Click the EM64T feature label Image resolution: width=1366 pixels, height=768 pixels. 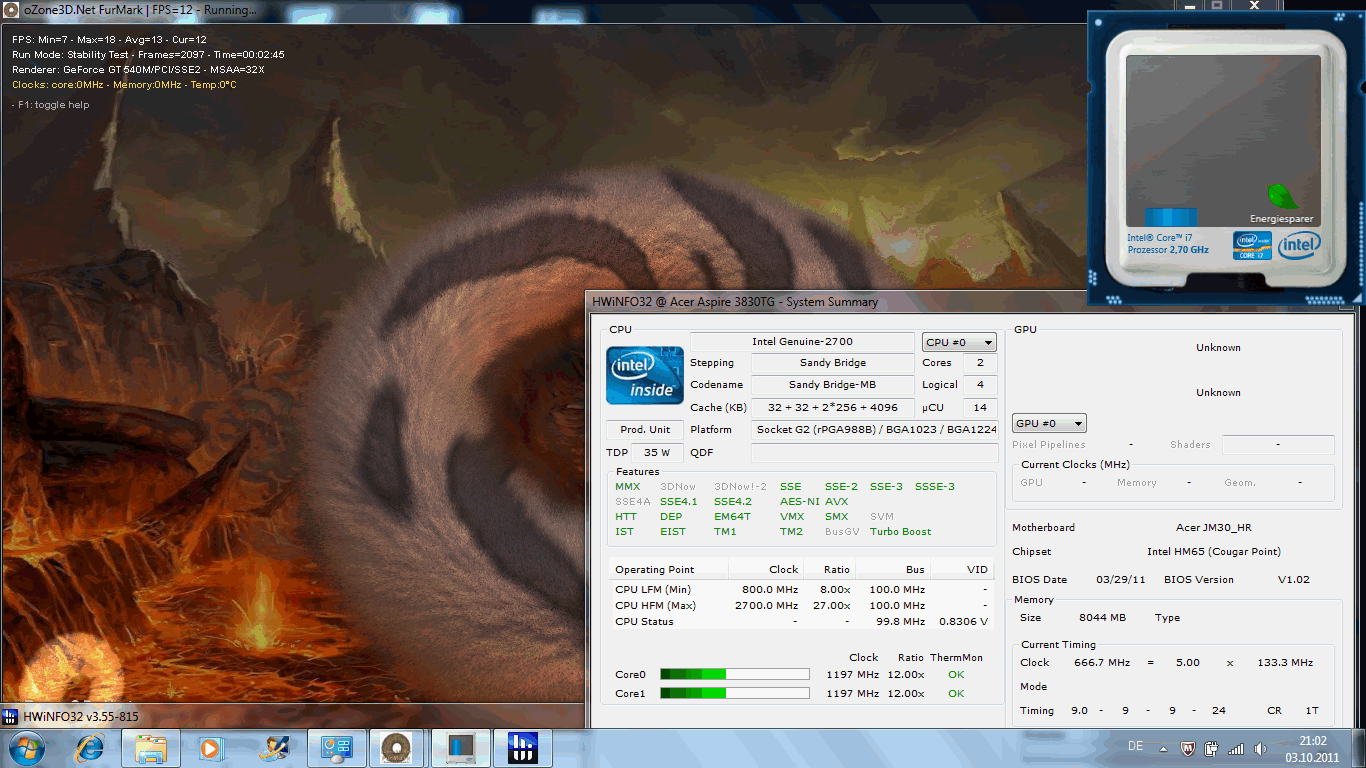(x=732, y=516)
